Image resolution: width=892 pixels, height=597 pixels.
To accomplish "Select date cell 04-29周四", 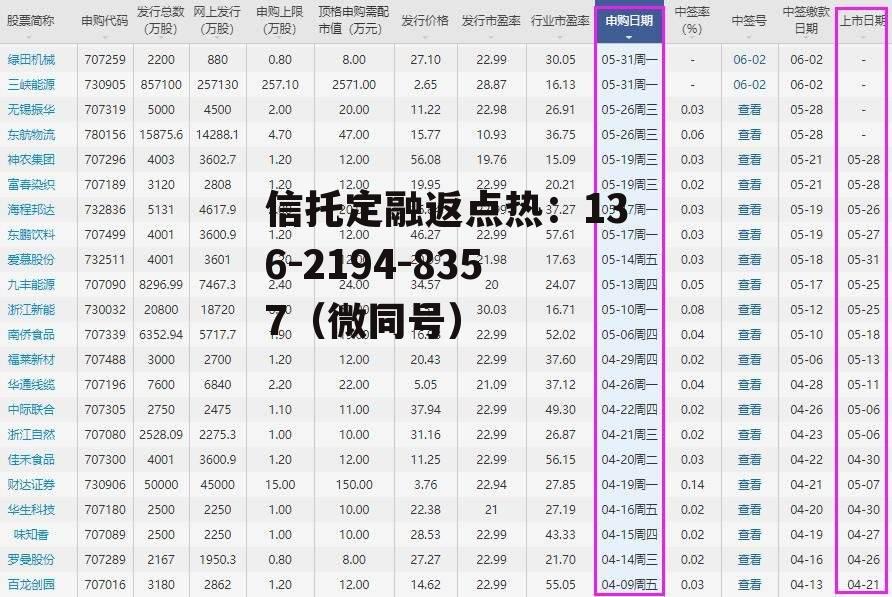I will (x=629, y=360).
